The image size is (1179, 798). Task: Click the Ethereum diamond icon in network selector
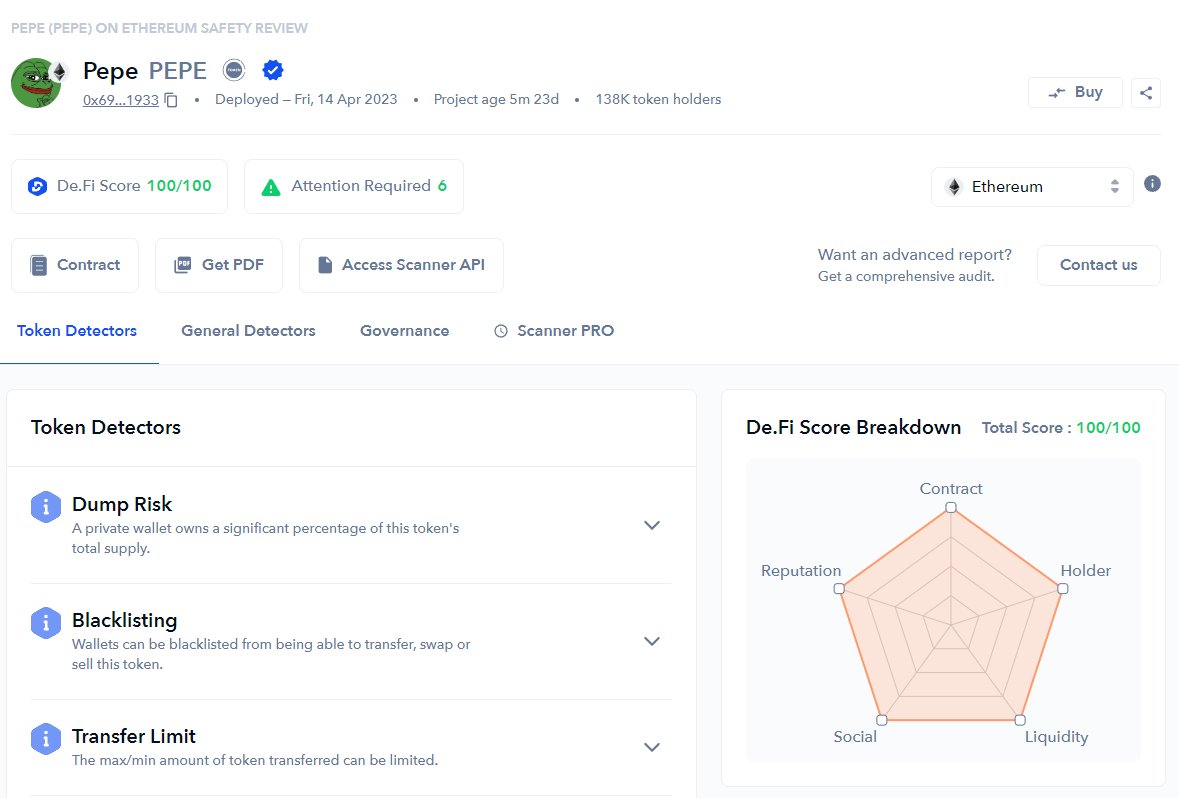click(954, 187)
